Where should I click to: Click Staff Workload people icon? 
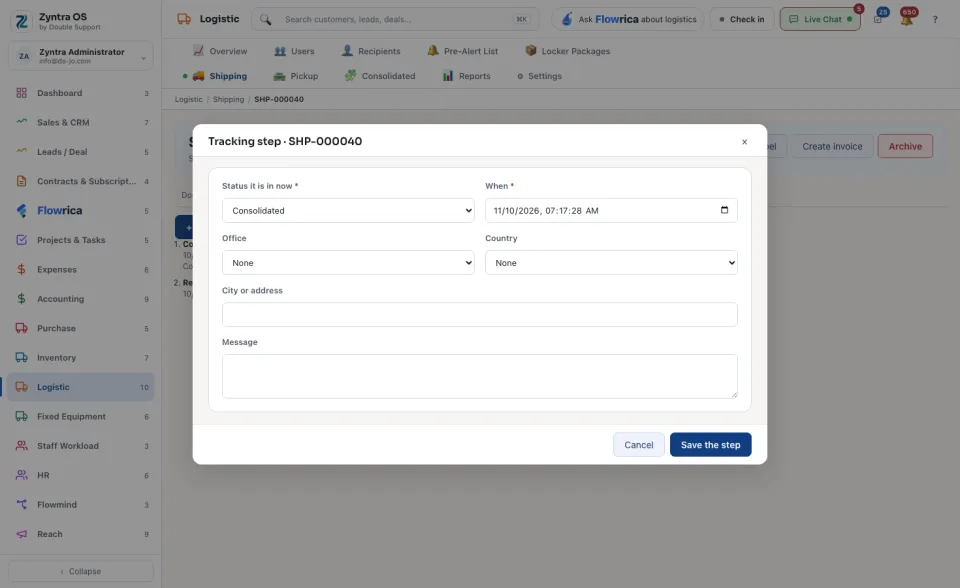coord(21,446)
